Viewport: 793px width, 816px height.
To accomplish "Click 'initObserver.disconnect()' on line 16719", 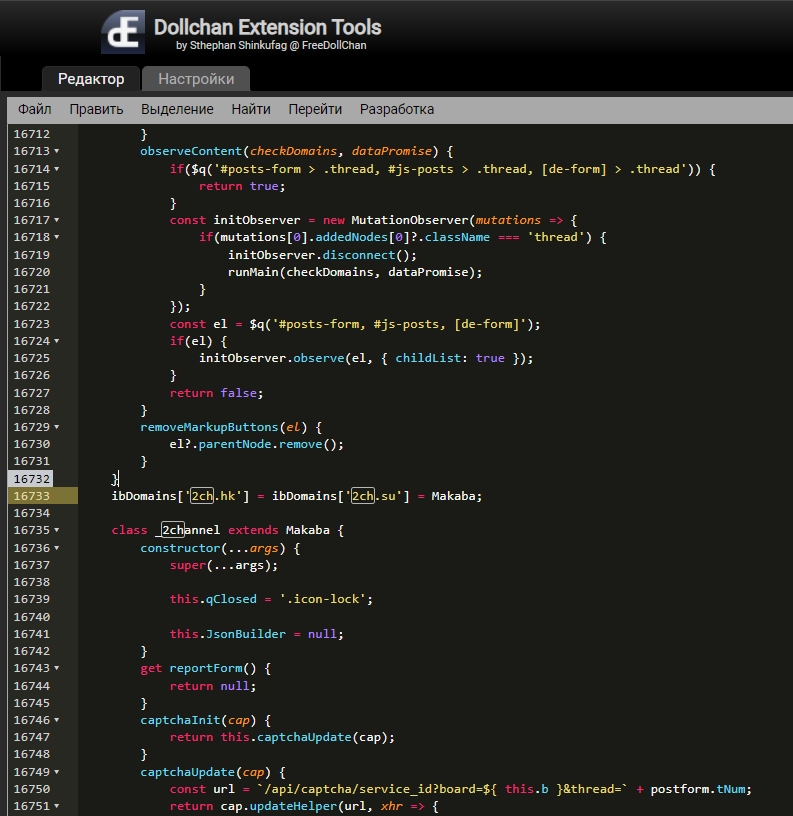I will [319, 255].
